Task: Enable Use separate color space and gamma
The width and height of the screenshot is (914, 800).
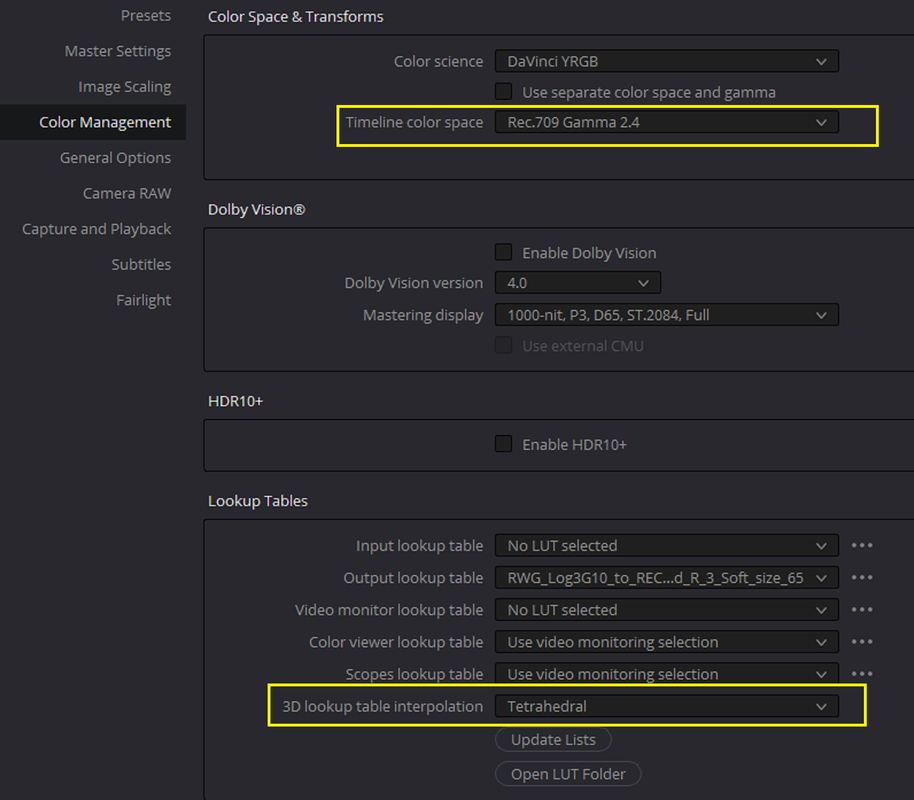Action: coord(504,92)
